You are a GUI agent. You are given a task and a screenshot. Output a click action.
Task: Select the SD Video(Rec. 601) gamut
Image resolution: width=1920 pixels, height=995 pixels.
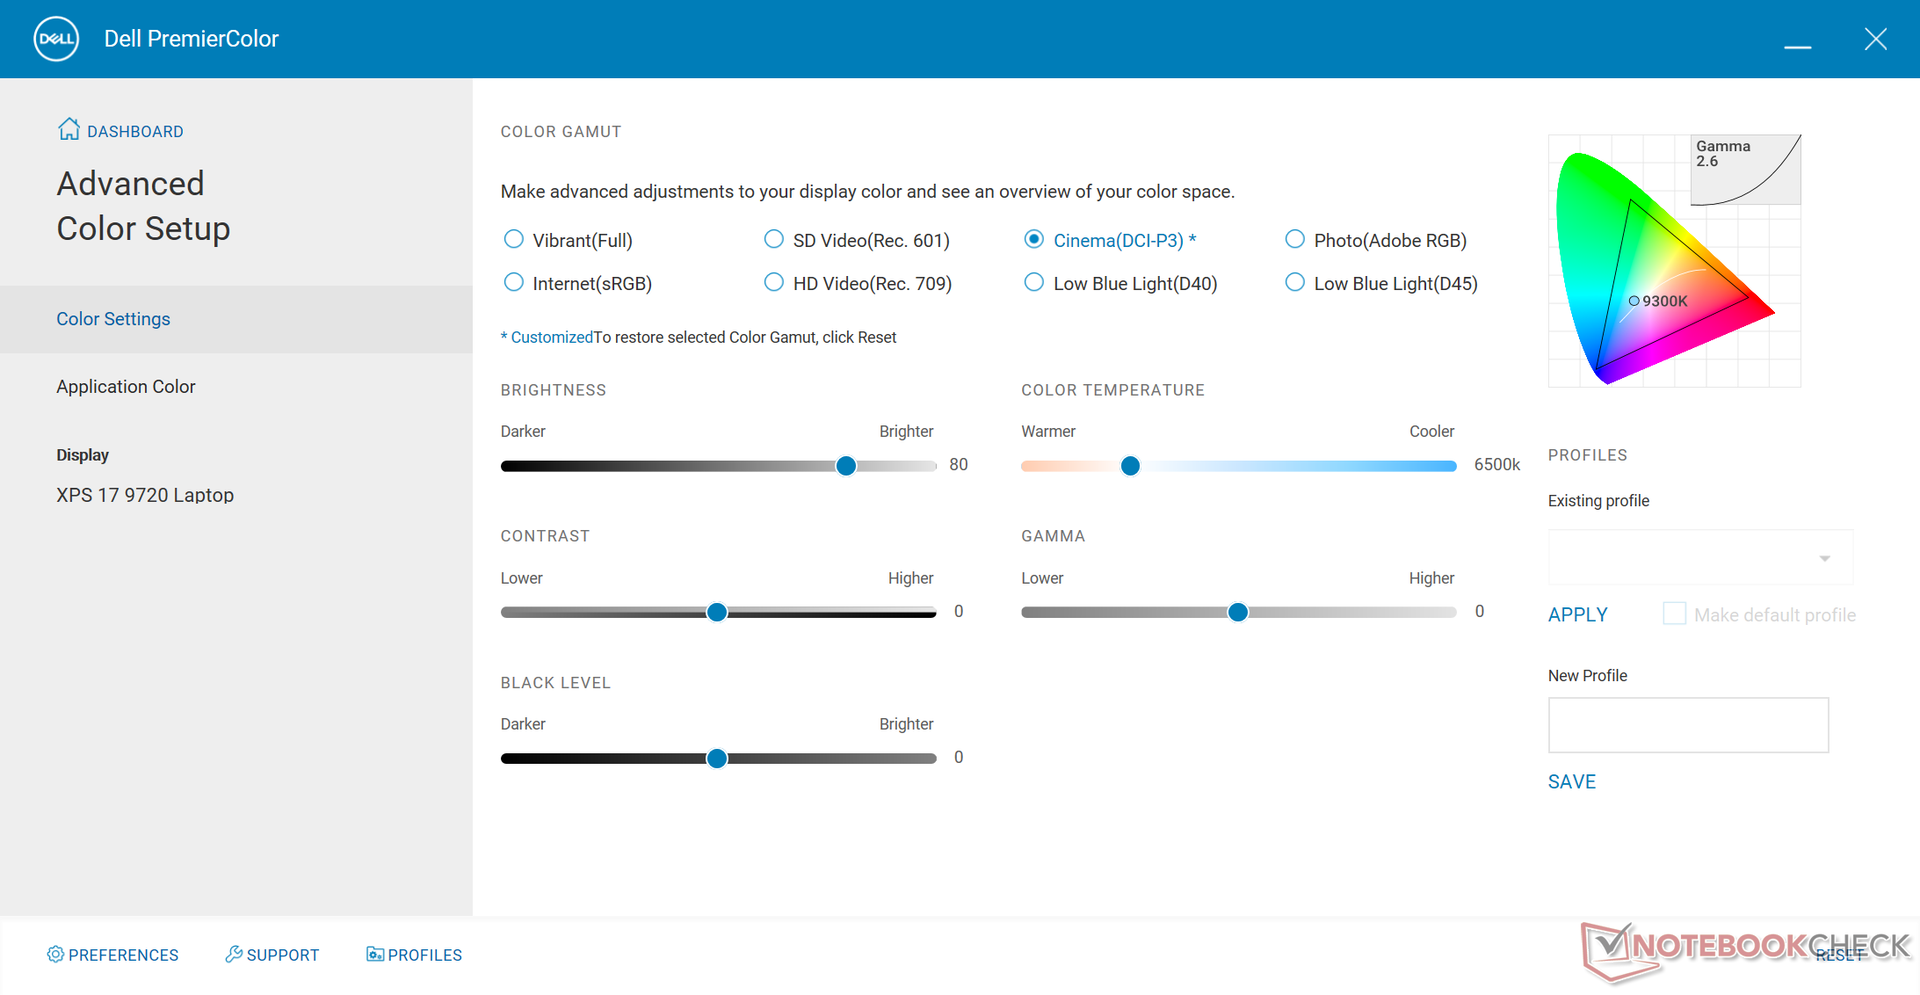pos(774,239)
